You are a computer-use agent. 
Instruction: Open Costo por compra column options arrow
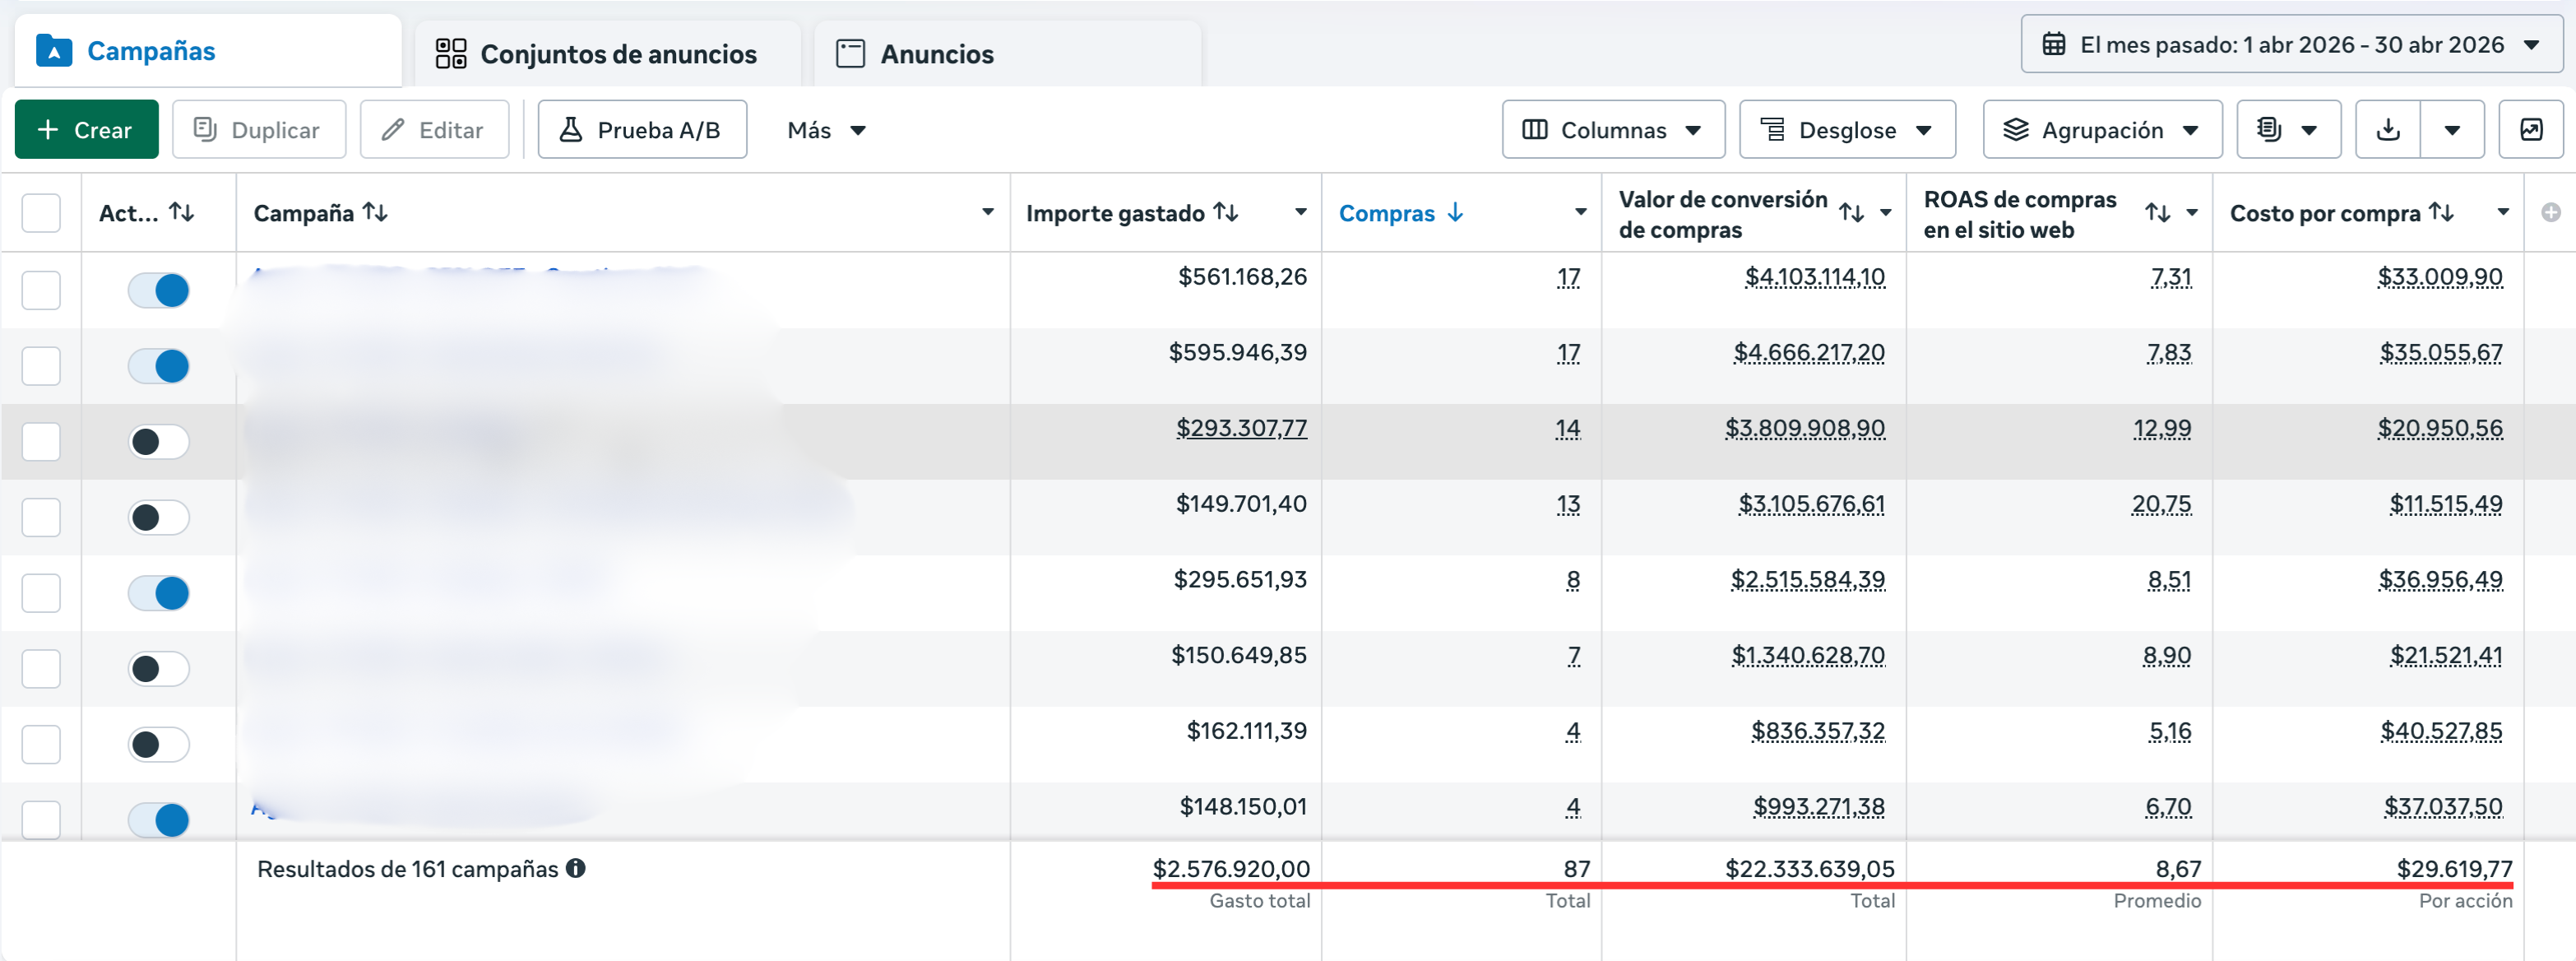point(2502,212)
